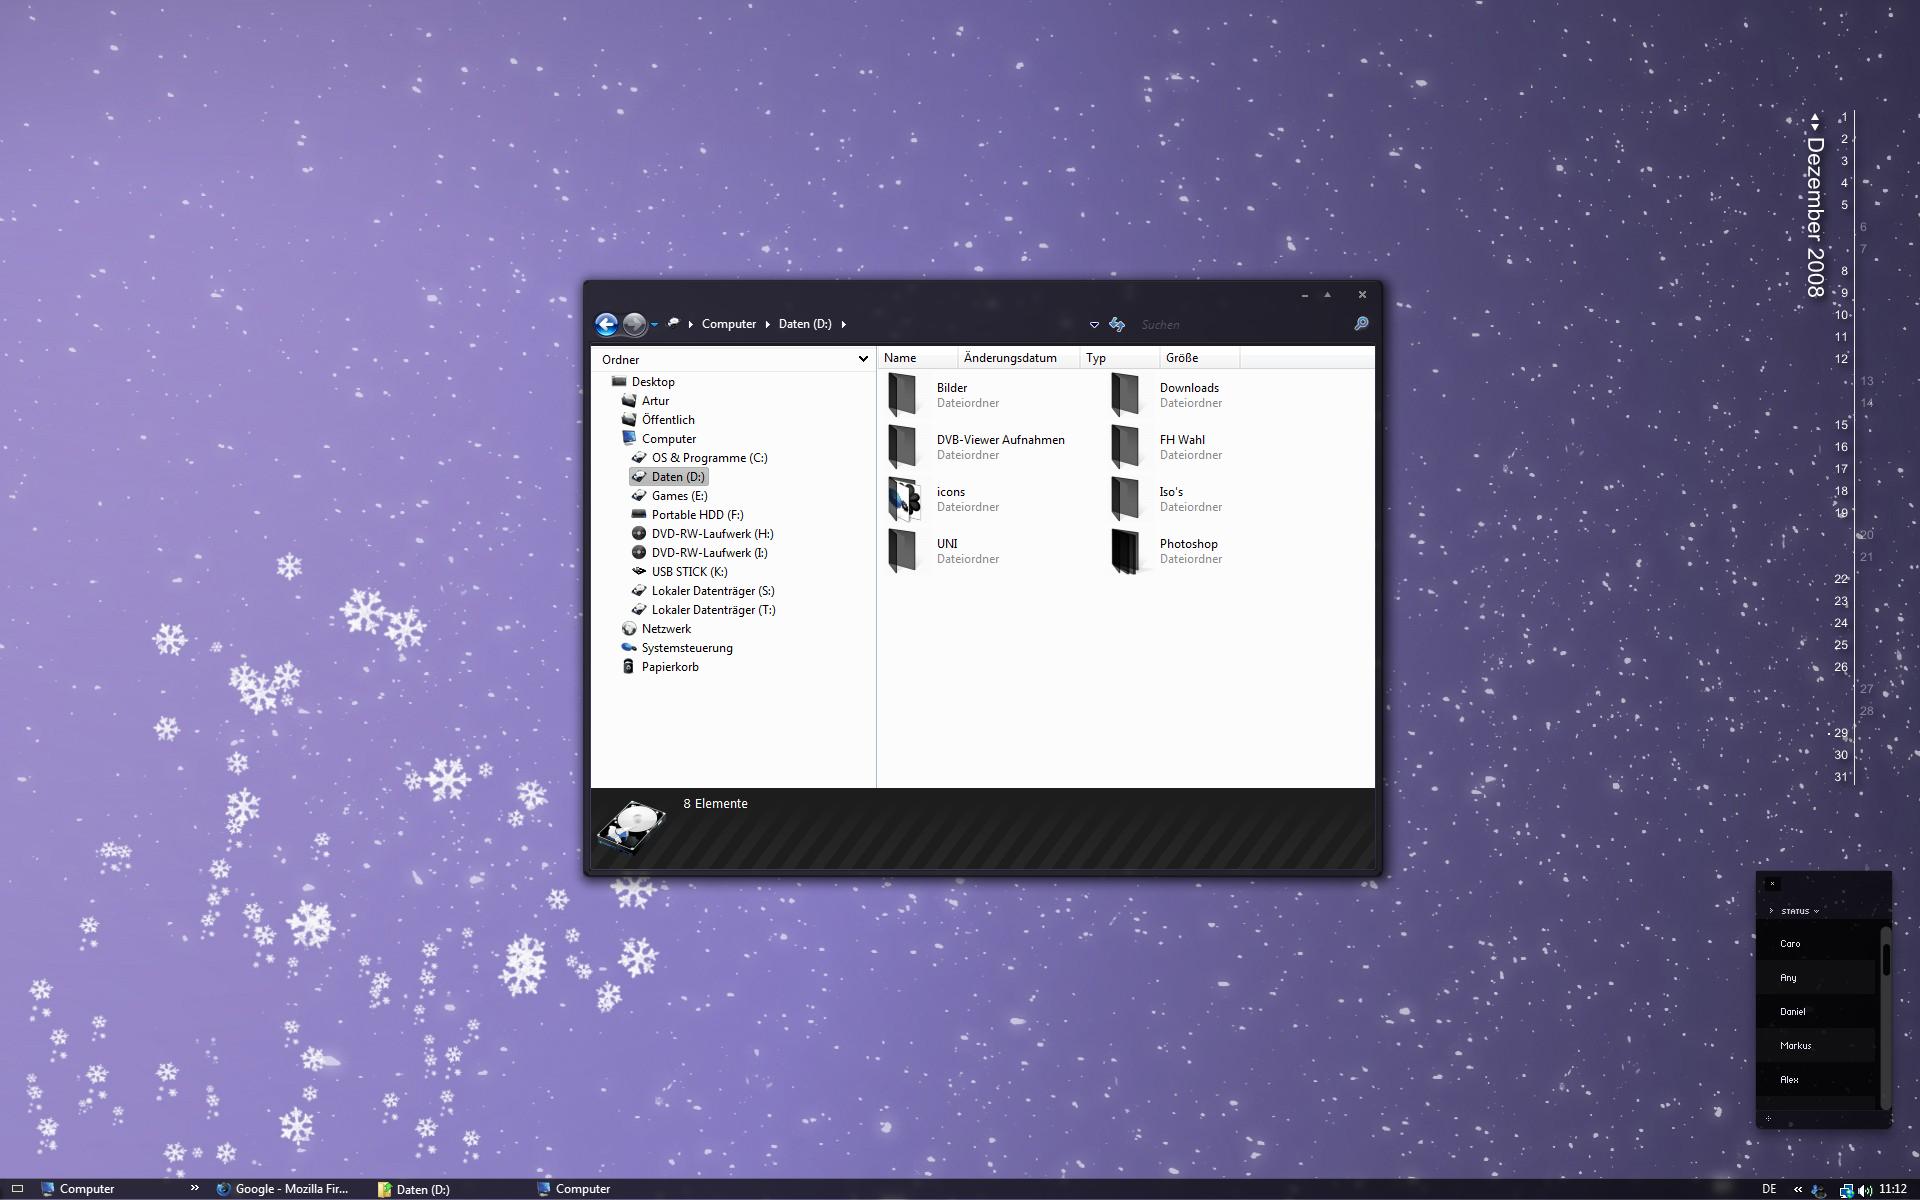Image resolution: width=1920 pixels, height=1200 pixels.
Task: Open the Photoshop folder icon
Action: [x=1125, y=551]
